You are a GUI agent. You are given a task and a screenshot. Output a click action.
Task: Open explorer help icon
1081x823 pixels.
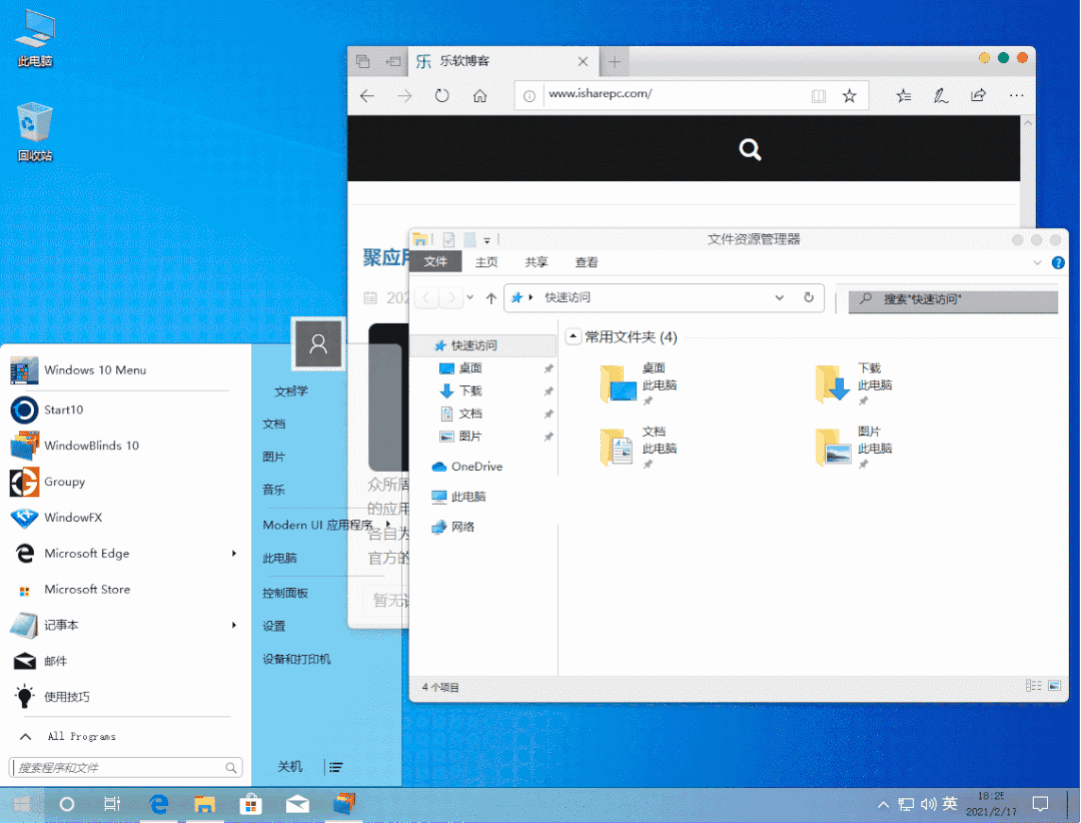click(1058, 263)
